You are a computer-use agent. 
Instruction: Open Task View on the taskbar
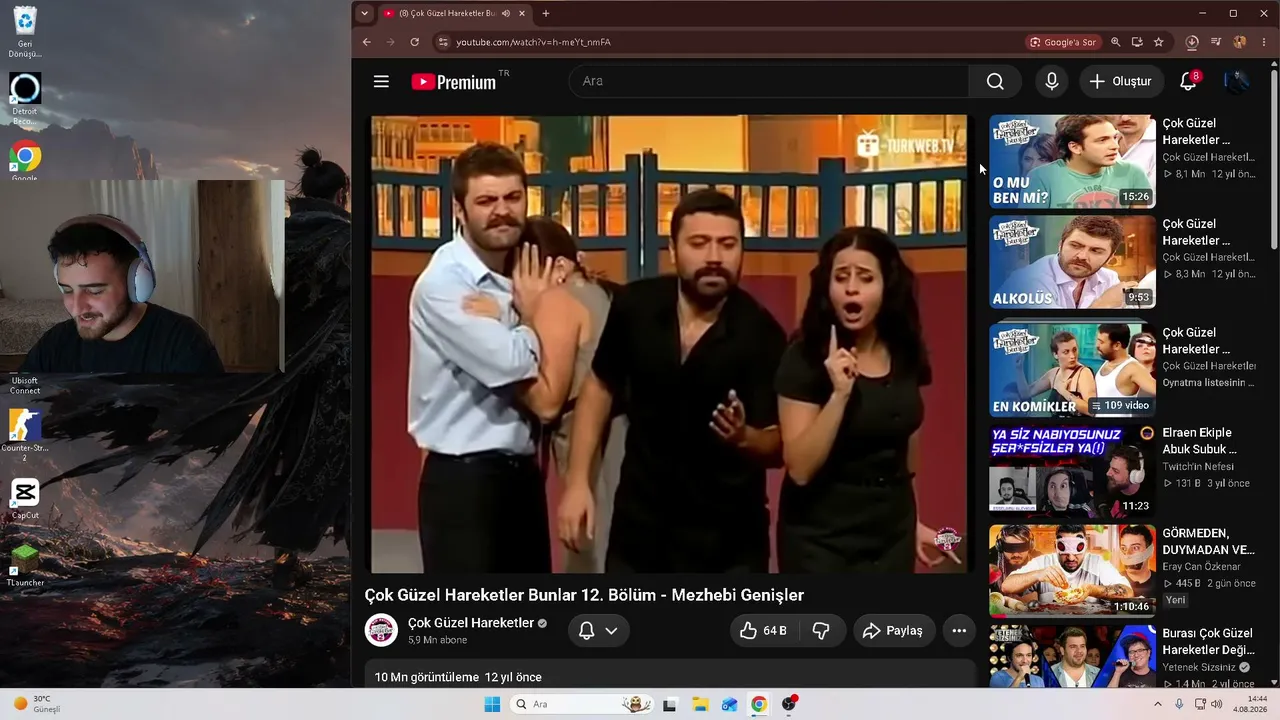(x=670, y=704)
